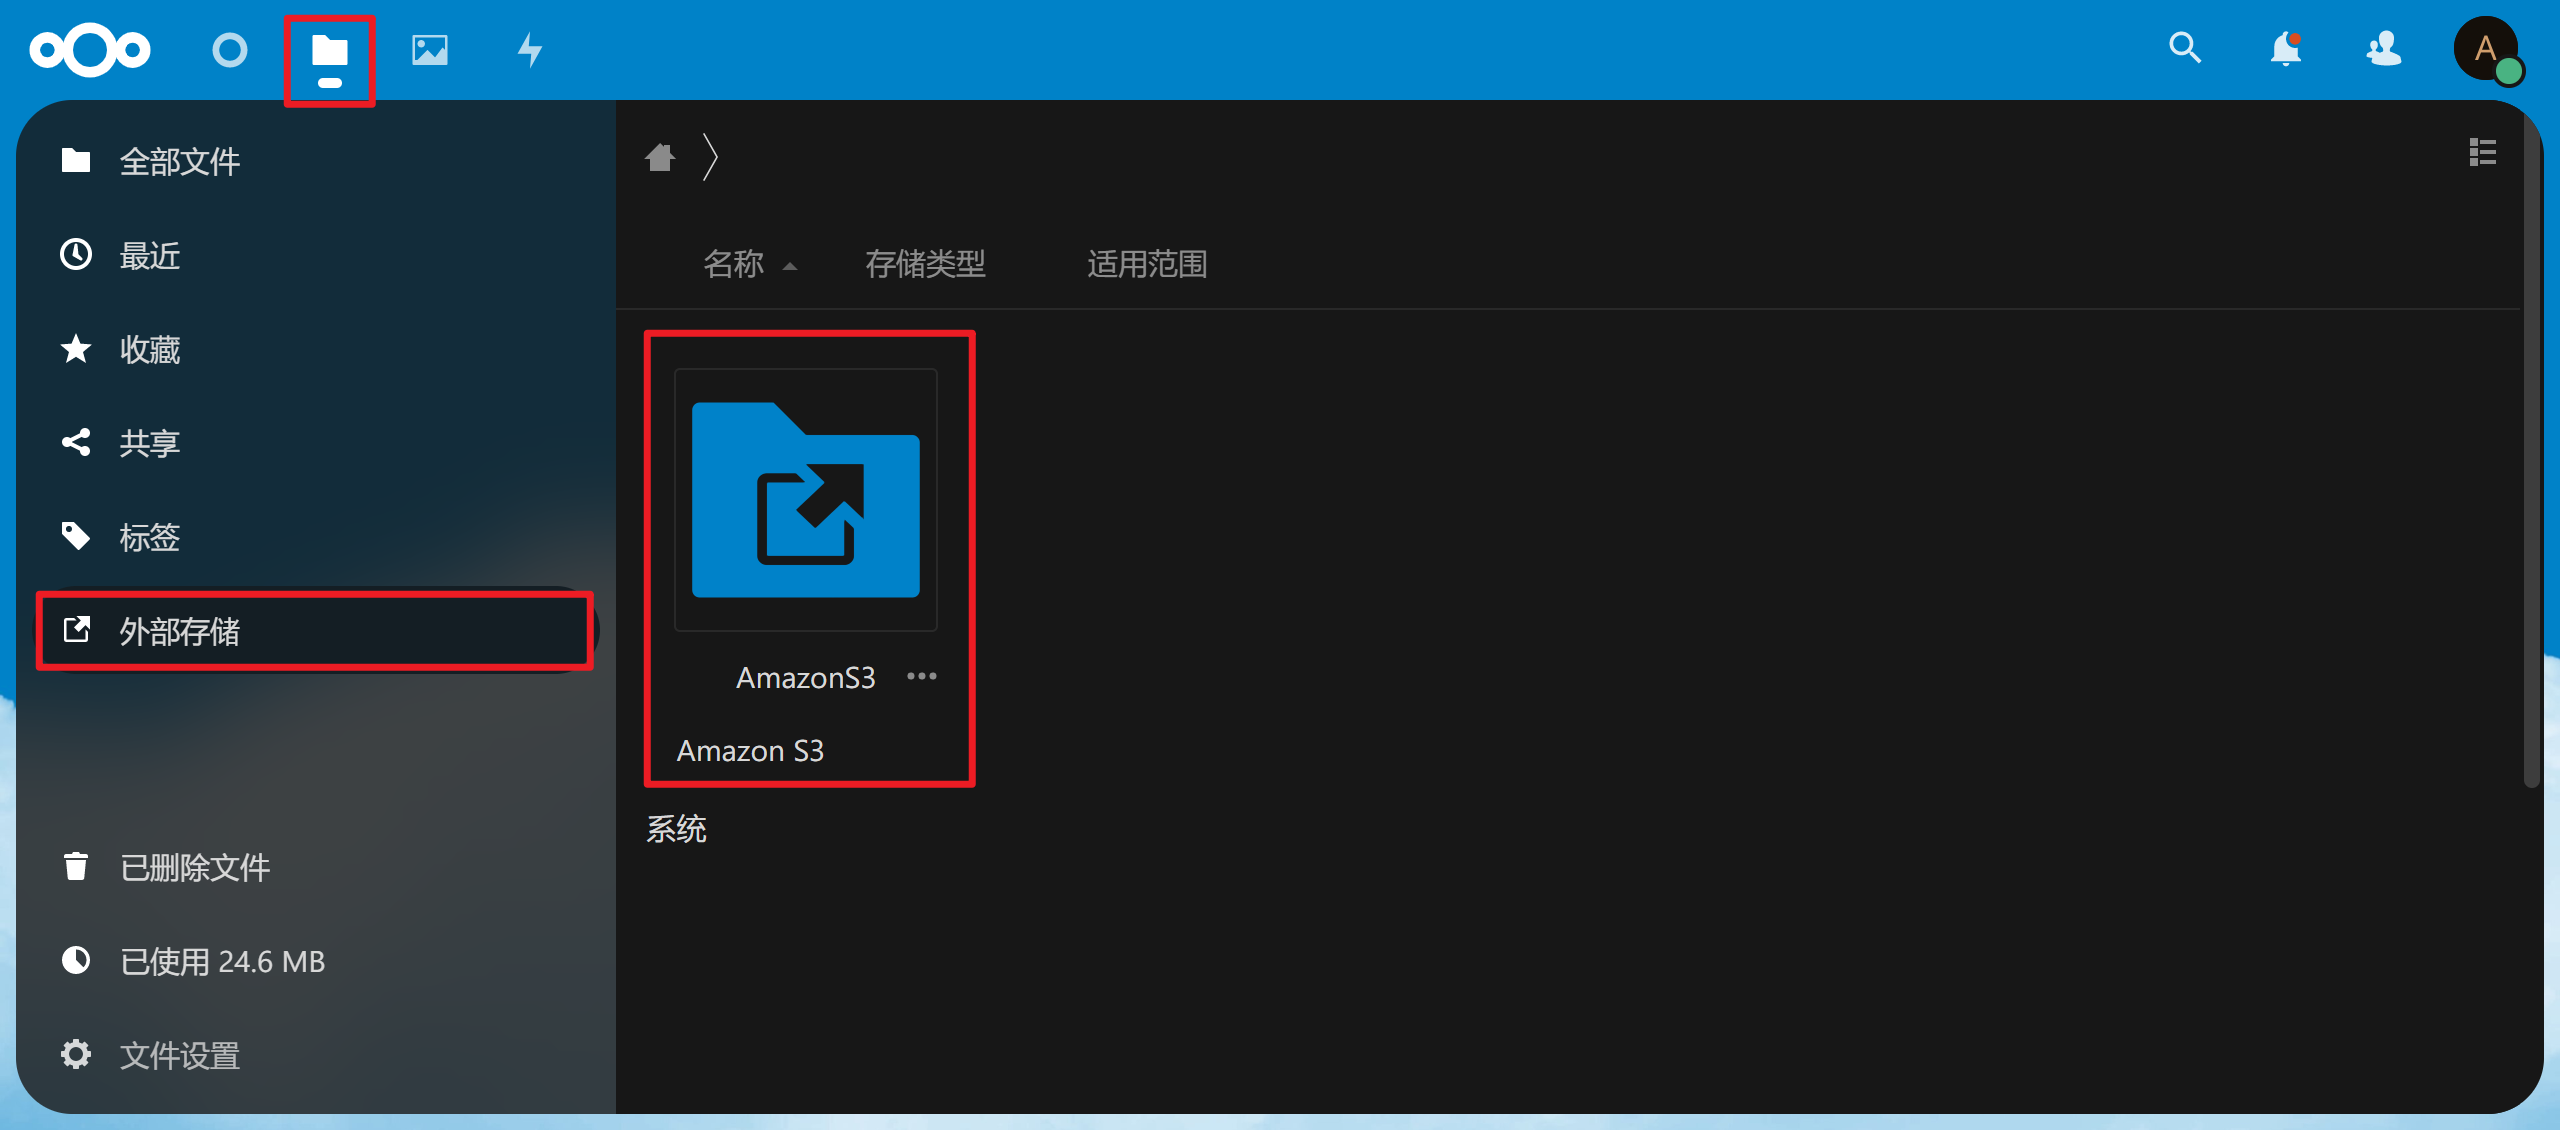Open the user avatar menu
The height and width of the screenshot is (1130, 2560).
tap(2486, 48)
